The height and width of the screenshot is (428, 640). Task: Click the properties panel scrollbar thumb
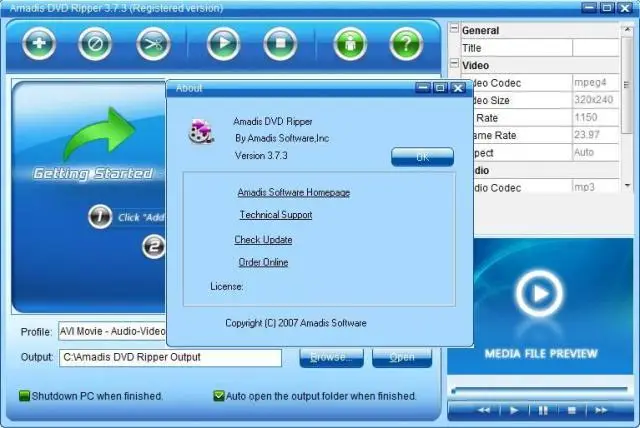[626, 84]
